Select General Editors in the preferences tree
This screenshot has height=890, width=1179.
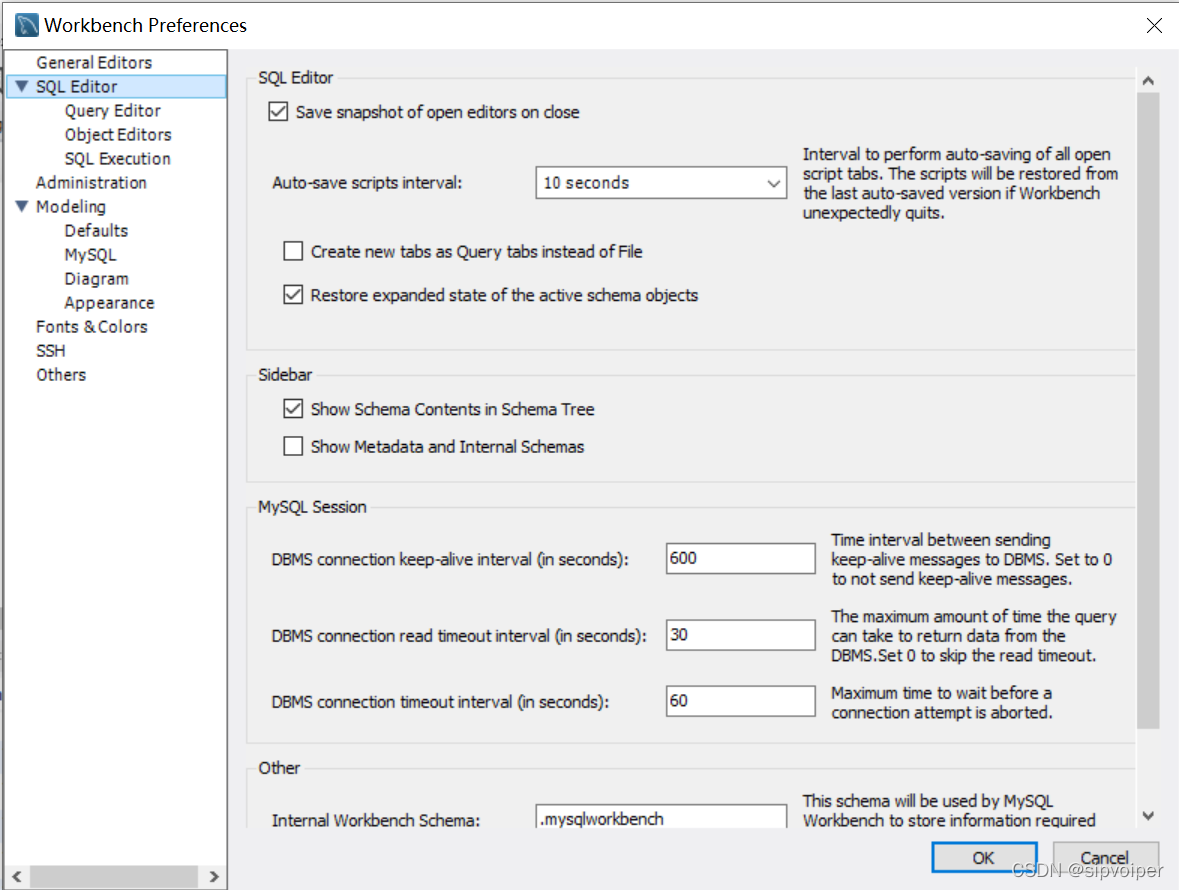94,62
